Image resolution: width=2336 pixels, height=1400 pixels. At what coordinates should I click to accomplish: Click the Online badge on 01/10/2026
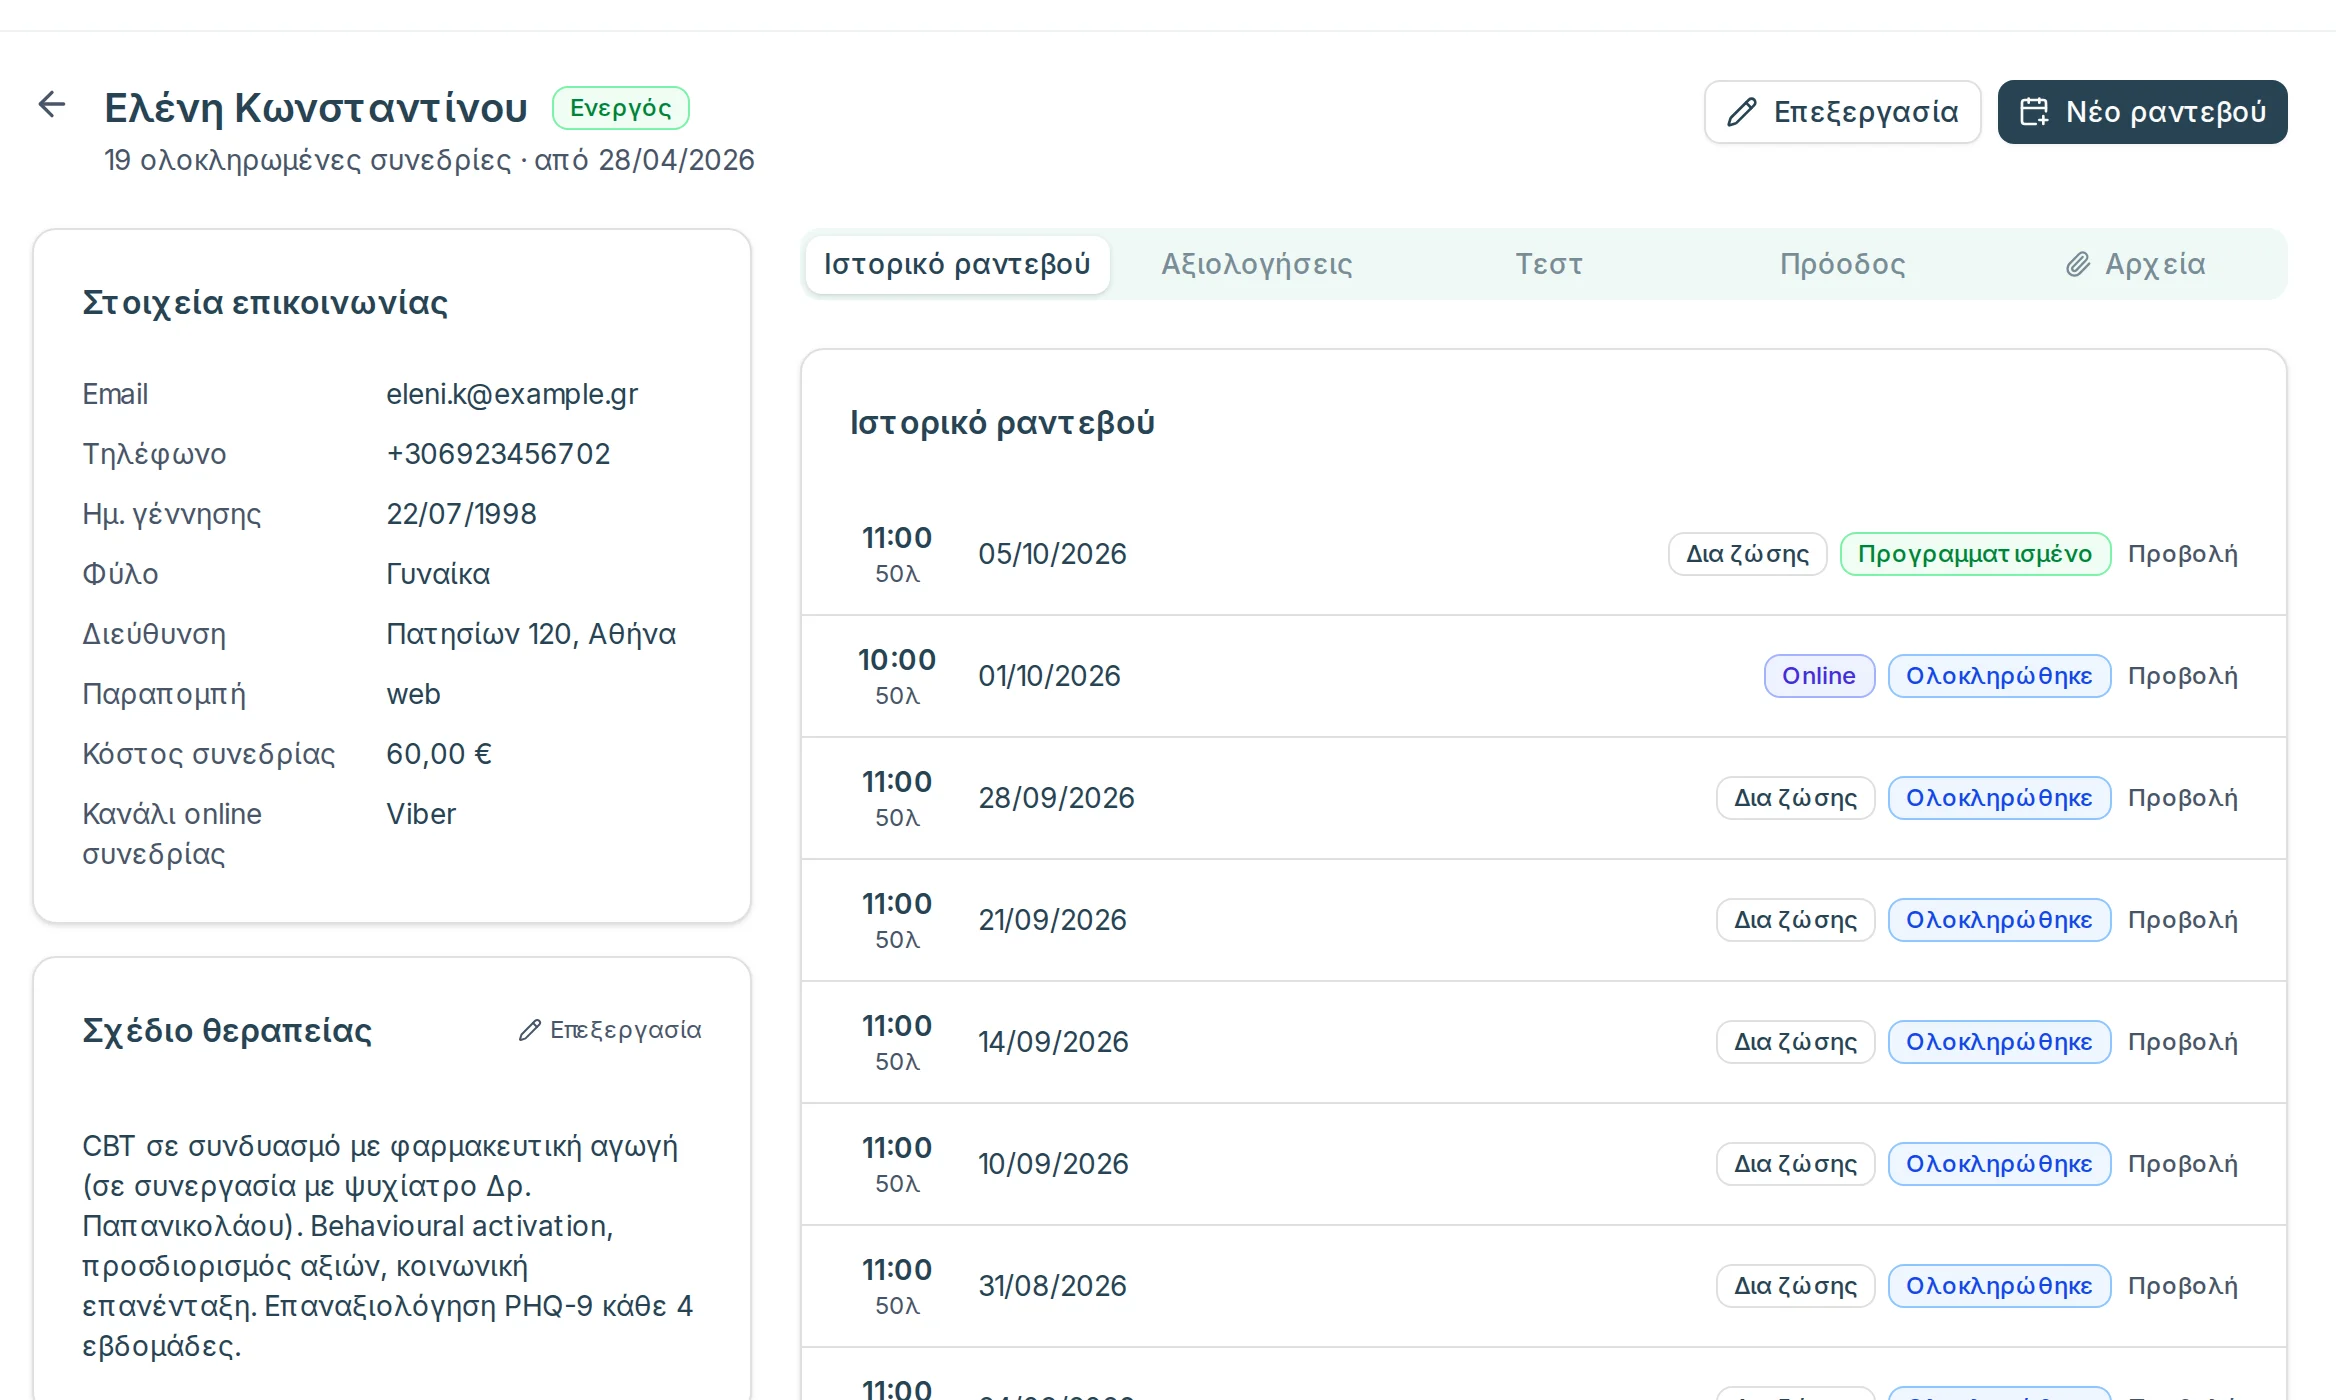click(x=1819, y=676)
